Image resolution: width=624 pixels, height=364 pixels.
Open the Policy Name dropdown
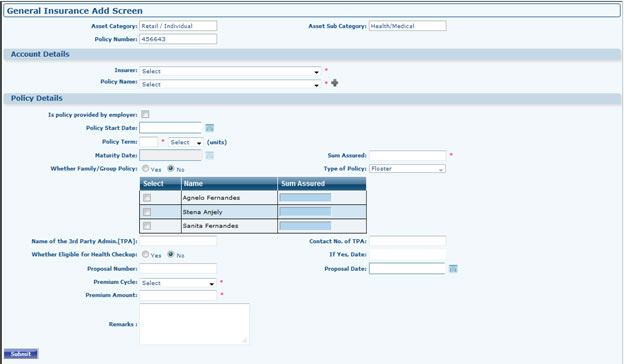pyautogui.click(x=230, y=84)
